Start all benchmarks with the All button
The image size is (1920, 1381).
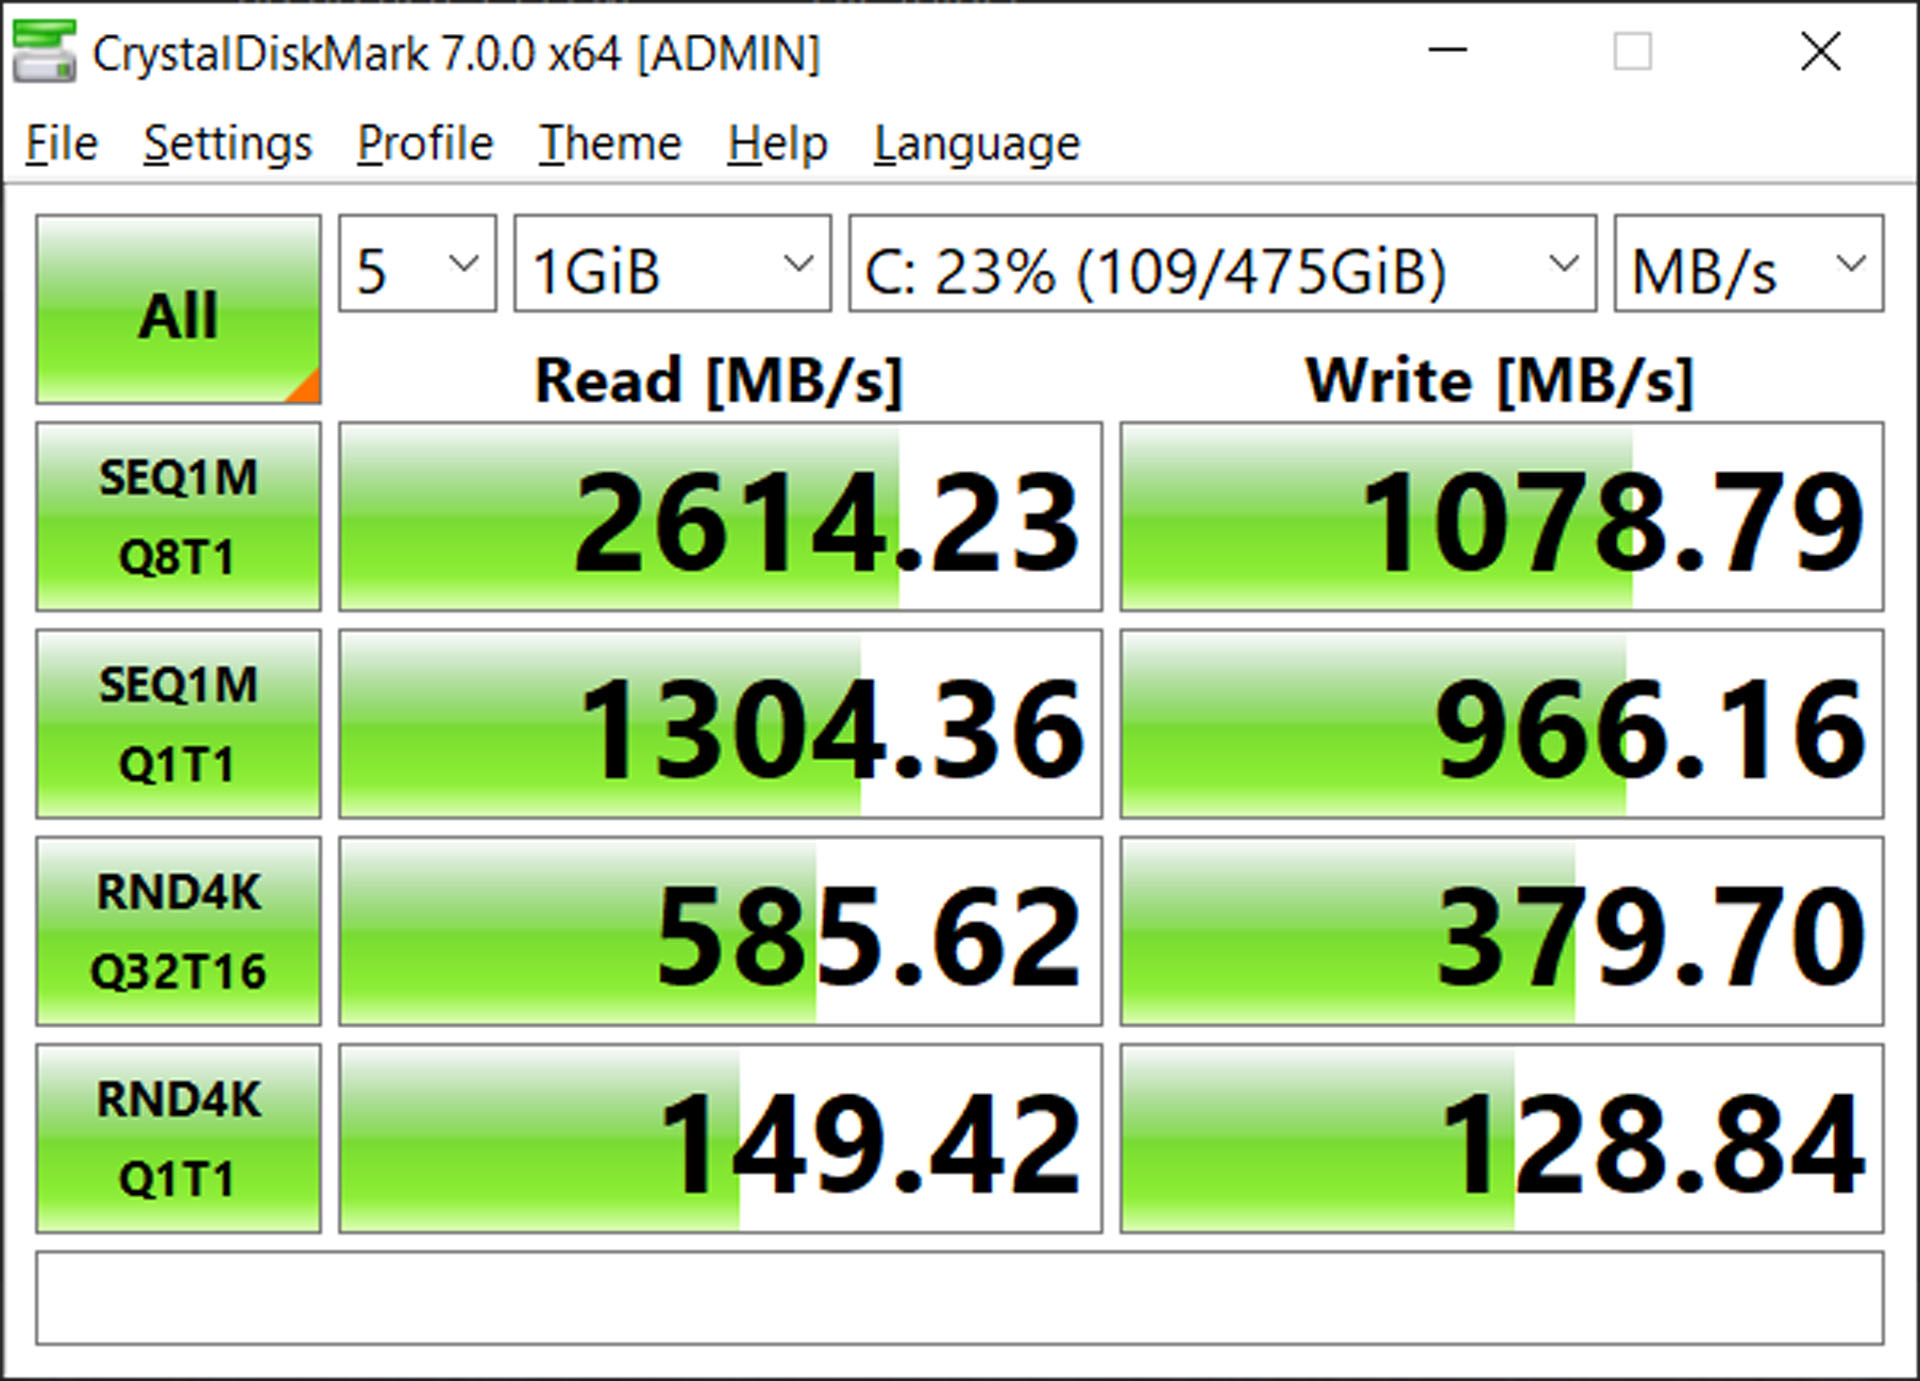tap(178, 309)
